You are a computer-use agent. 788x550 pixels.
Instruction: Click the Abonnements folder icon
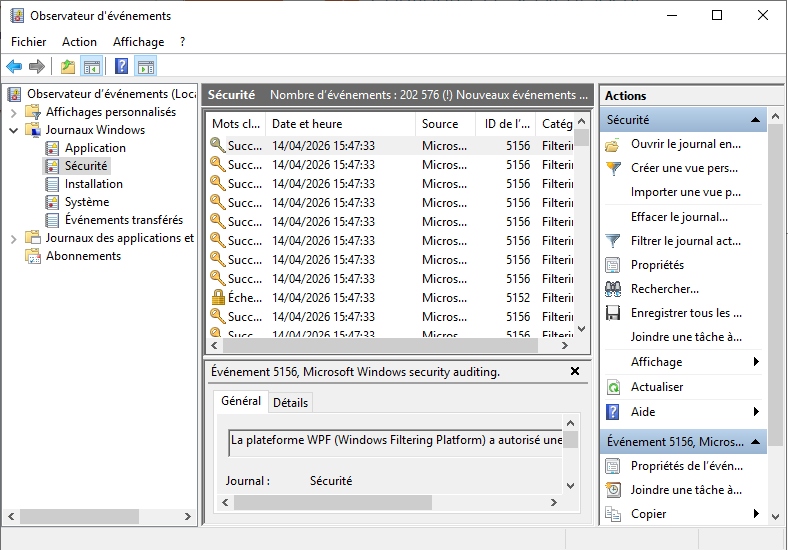pyautogui.click(x=33, y=256)
